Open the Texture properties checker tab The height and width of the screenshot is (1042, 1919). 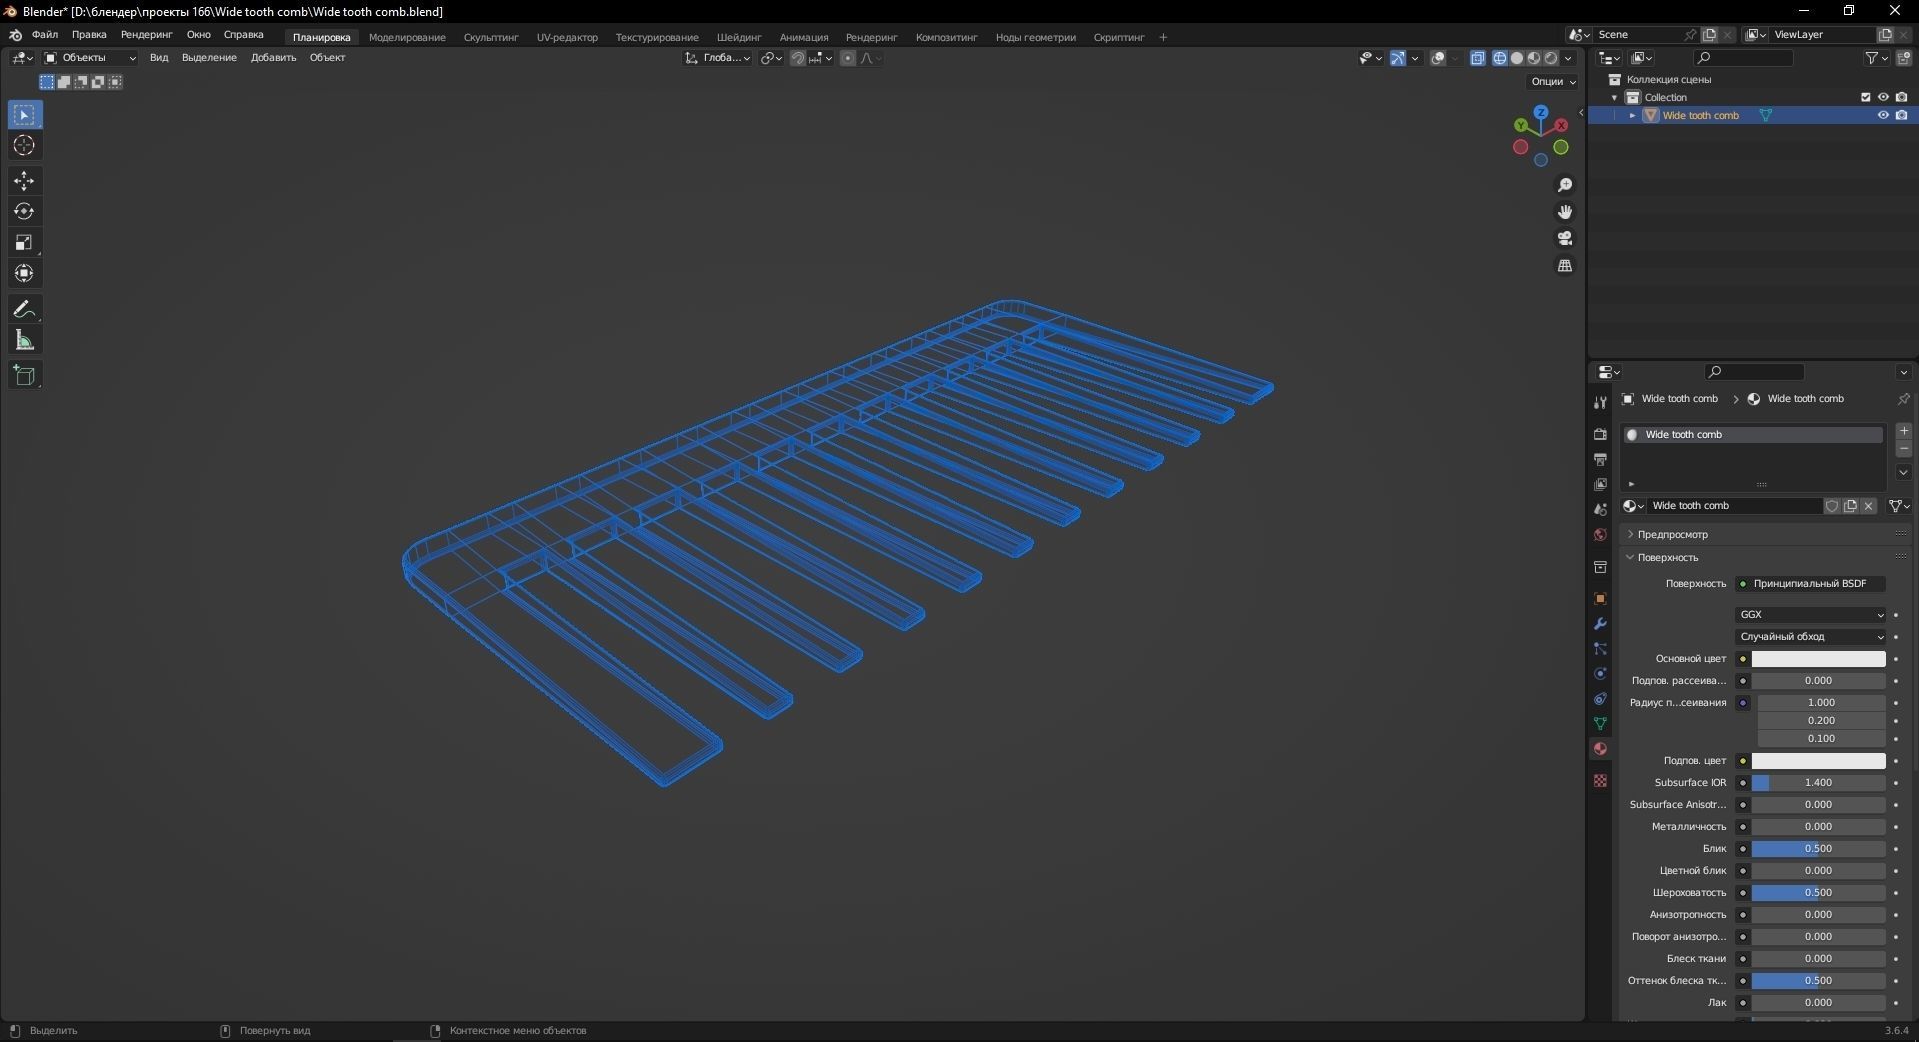coord(1600,780)
